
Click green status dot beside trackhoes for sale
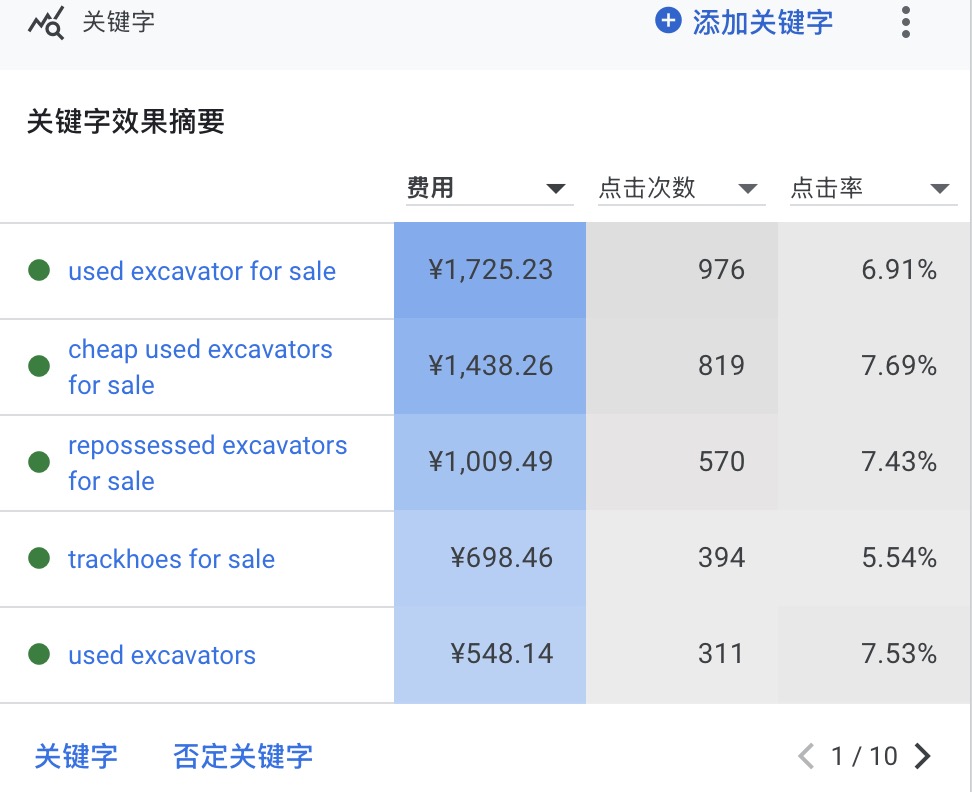pyautogui.click(x=39, y=558)
